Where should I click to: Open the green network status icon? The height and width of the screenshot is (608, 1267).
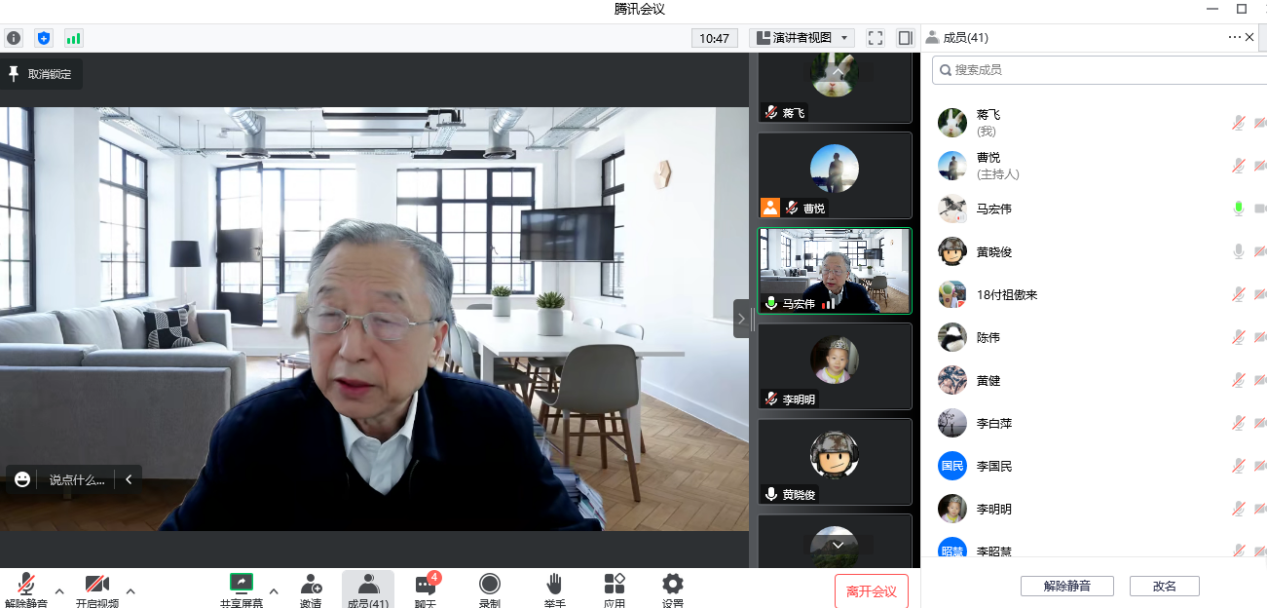(73, 38)
